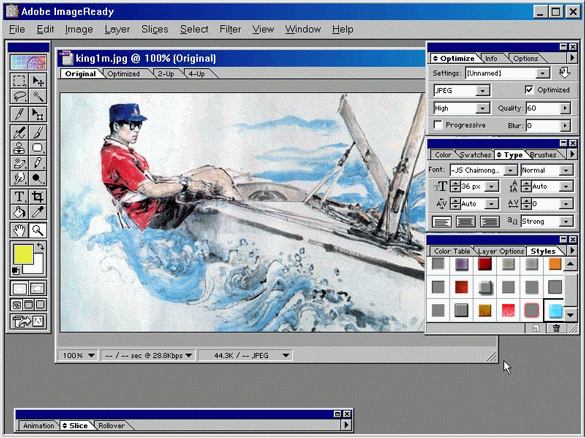Viewport: 585px width, 438px height.
Task: Open the Font family dropdown
Action: [510, 170]
